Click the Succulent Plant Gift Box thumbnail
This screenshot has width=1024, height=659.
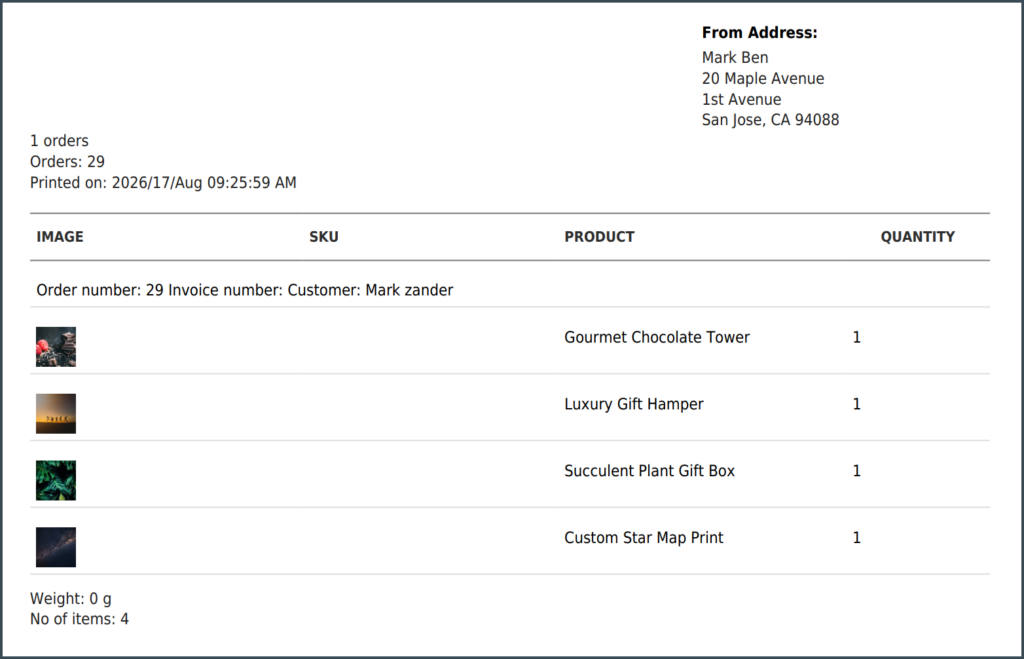click(x=56, y=480)
